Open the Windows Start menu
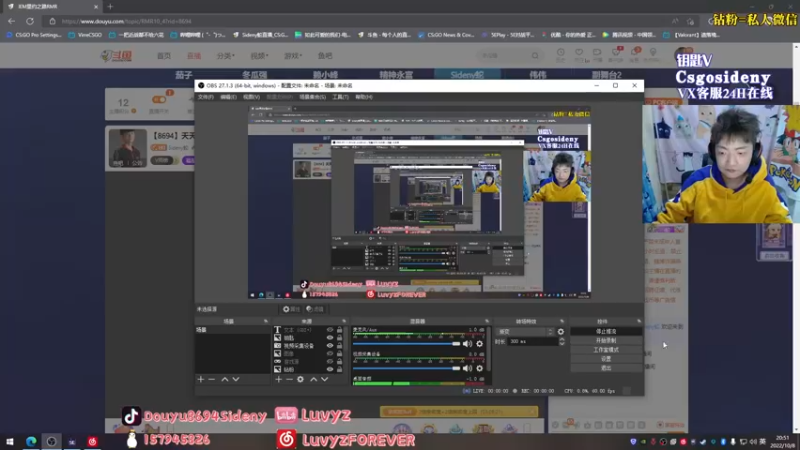This screenshot has width=800, height=450. [10, 441]
